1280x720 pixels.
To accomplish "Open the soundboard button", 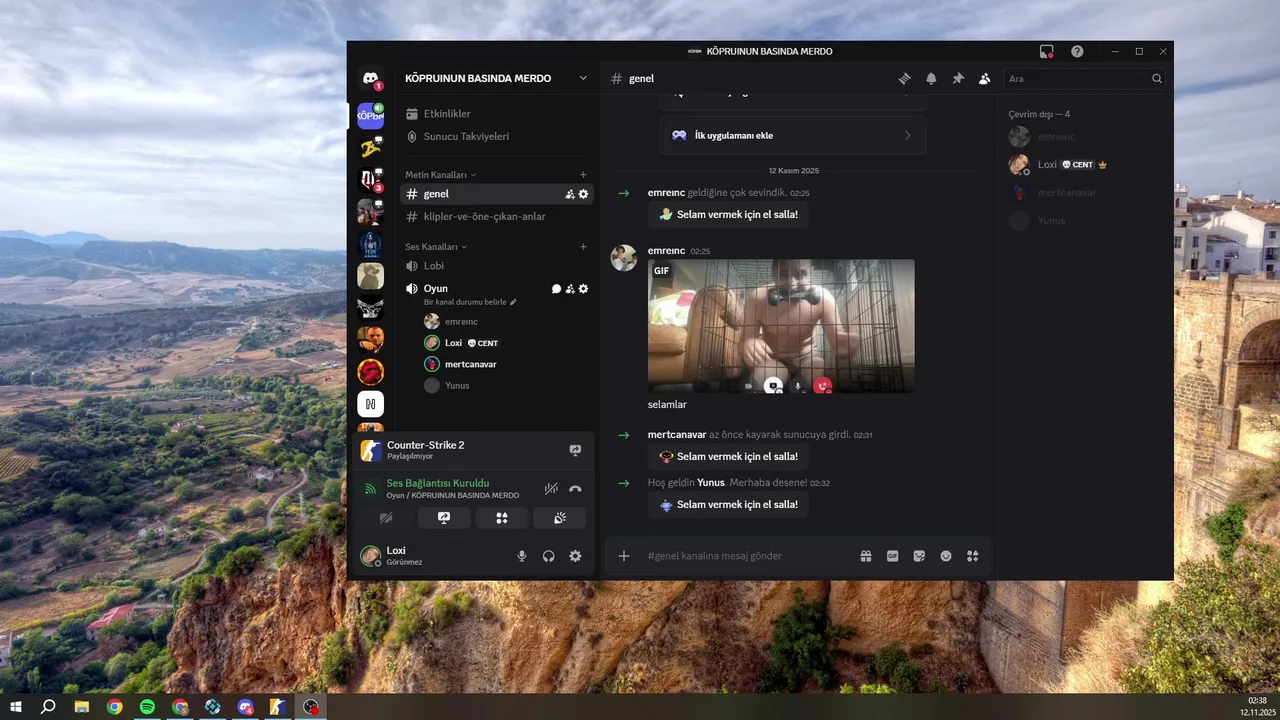I will [560, 518].
